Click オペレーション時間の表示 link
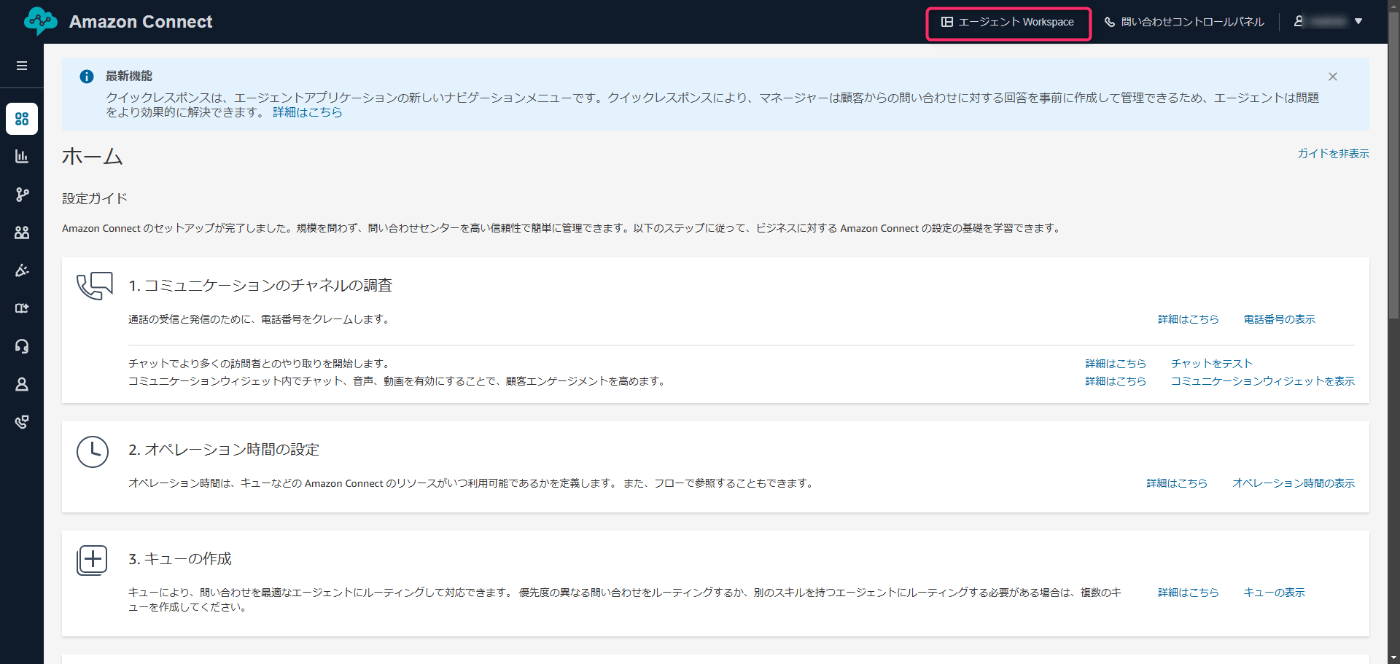Image resolution: width=1400 pixels, height=664 pixels. (x=1294, y=484)
